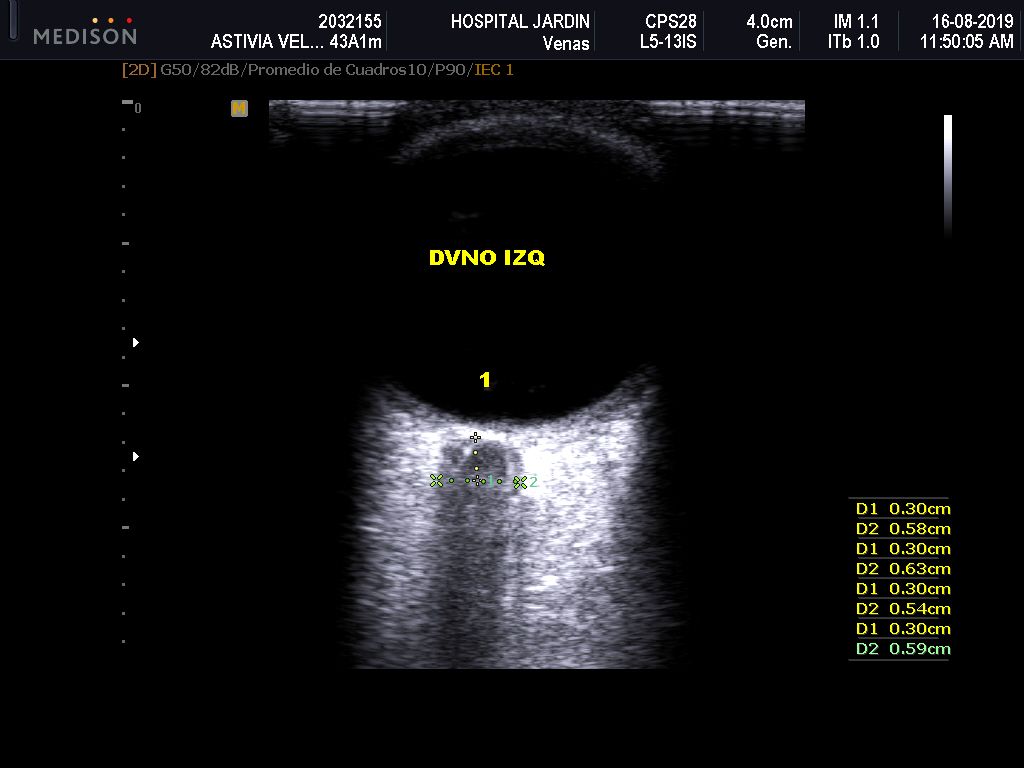Select the D2 0.59cm measurement result
Image resolution: width=1024 pixels, height=768 pixels.
point(902,649)
